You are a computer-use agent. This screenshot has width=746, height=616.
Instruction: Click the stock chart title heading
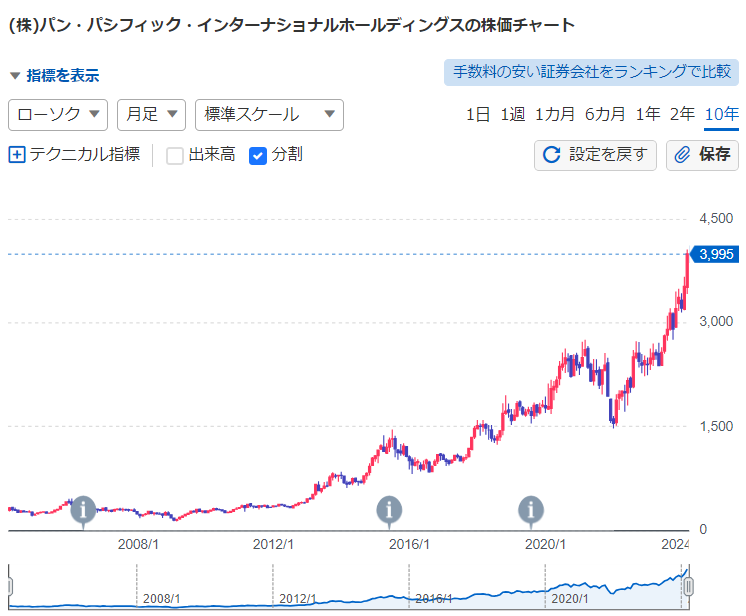(x=292, y=25)
